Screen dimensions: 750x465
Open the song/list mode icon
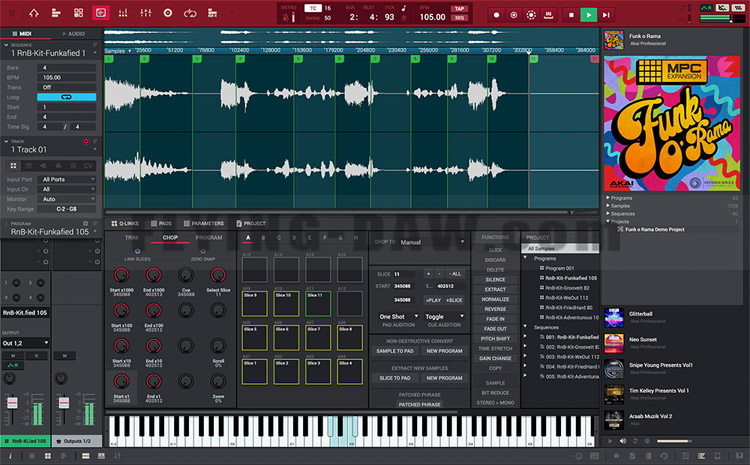[x=212, y=13]
